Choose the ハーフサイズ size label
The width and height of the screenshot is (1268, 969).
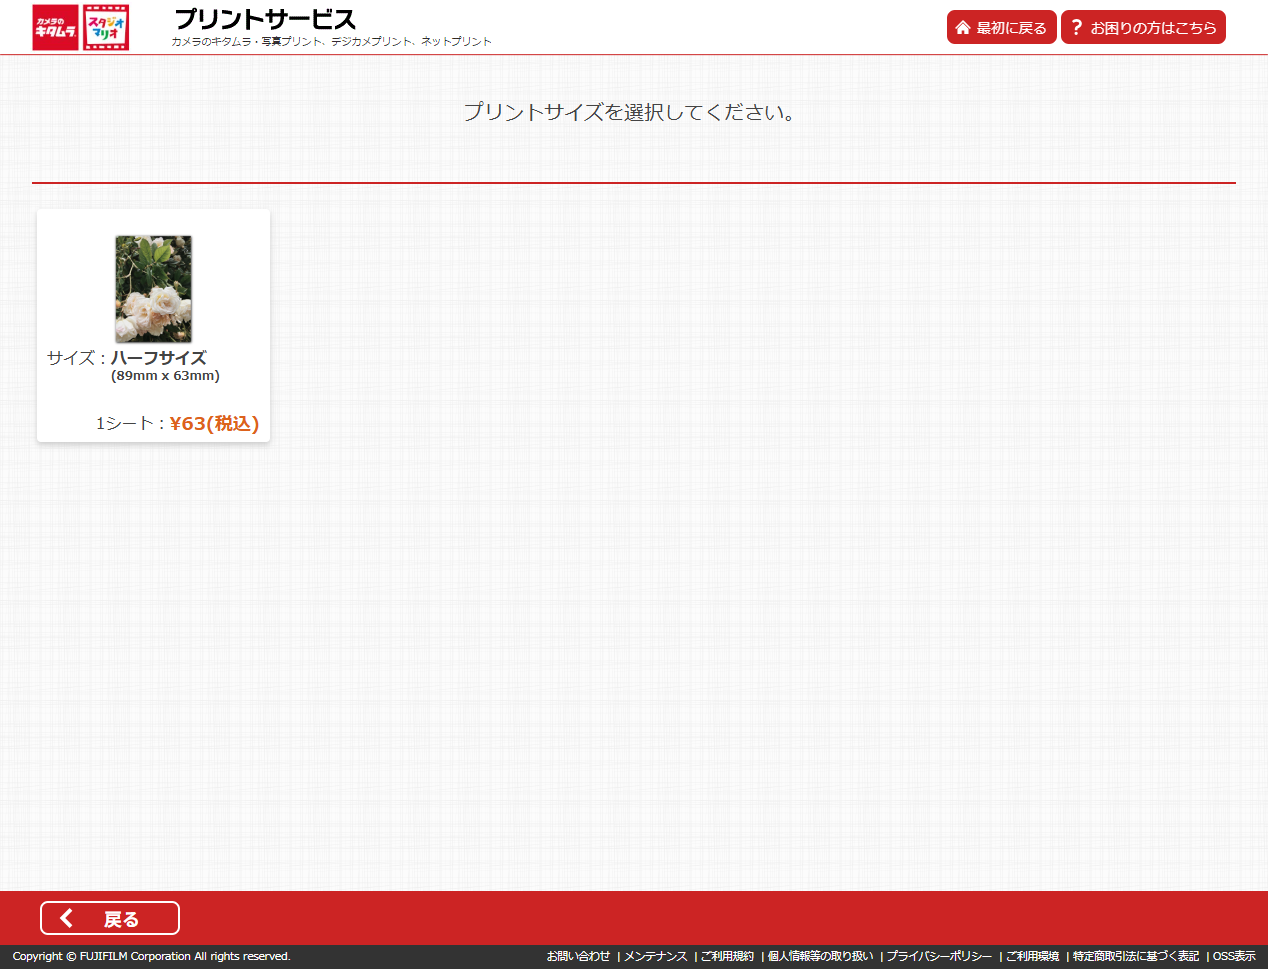point(158,358)
